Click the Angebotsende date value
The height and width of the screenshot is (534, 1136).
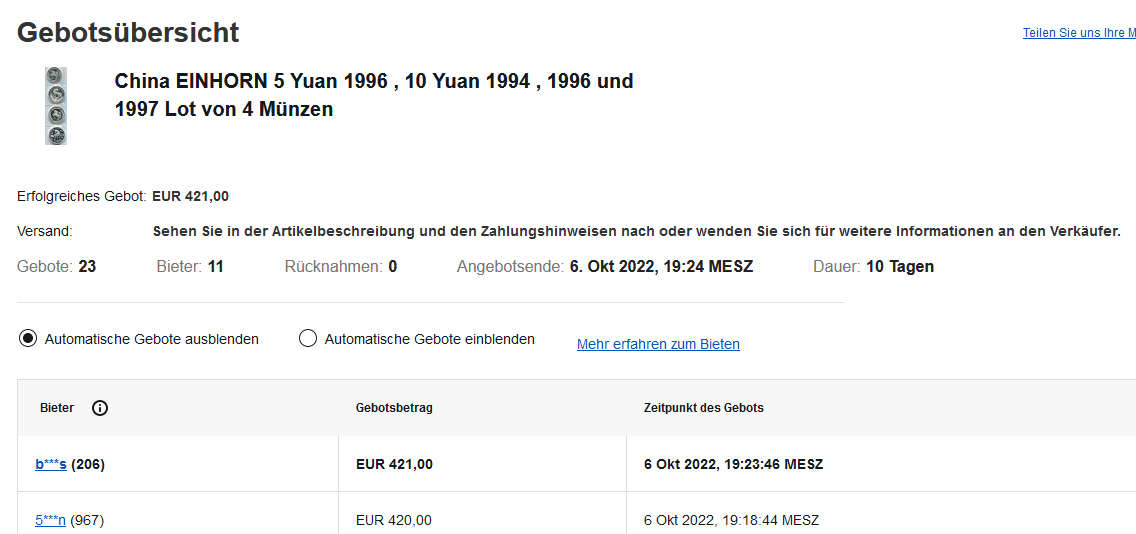point(661,267)
